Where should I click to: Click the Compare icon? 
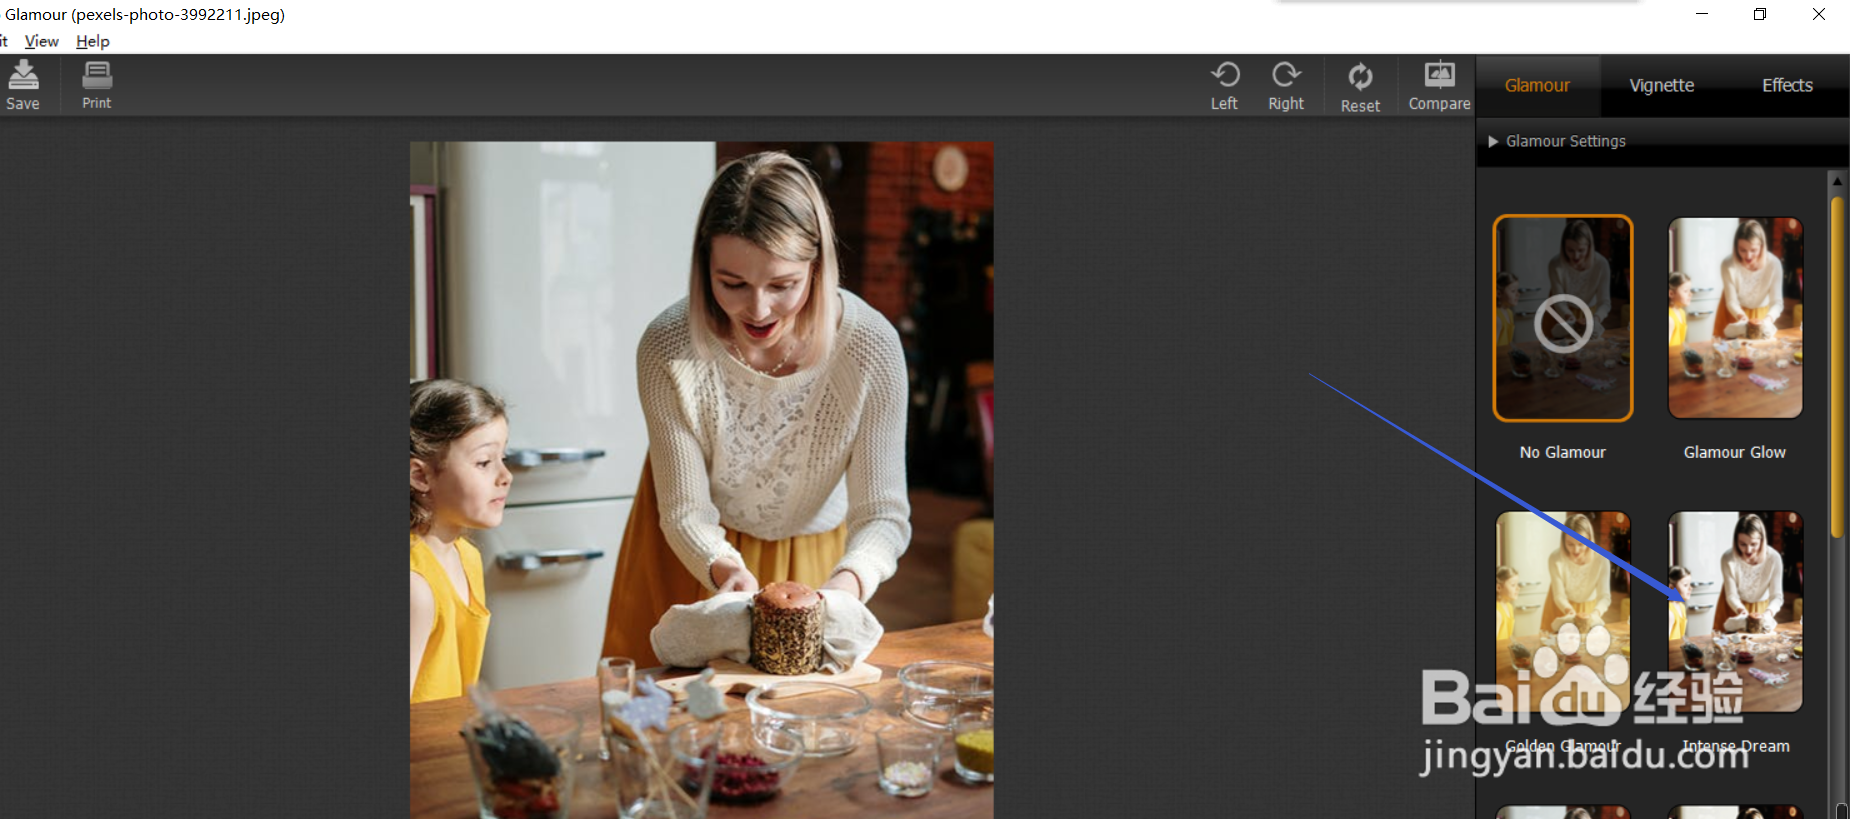1439,85
